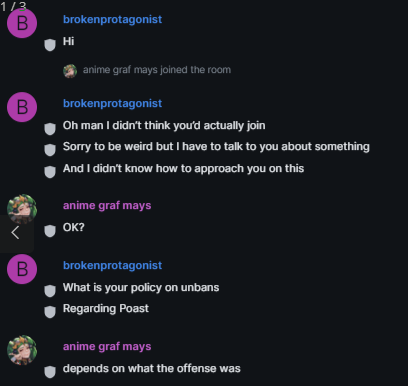Click the small avatar in the joined-the-room notice
Screen dimensions: 408x386
click(70, 71)
